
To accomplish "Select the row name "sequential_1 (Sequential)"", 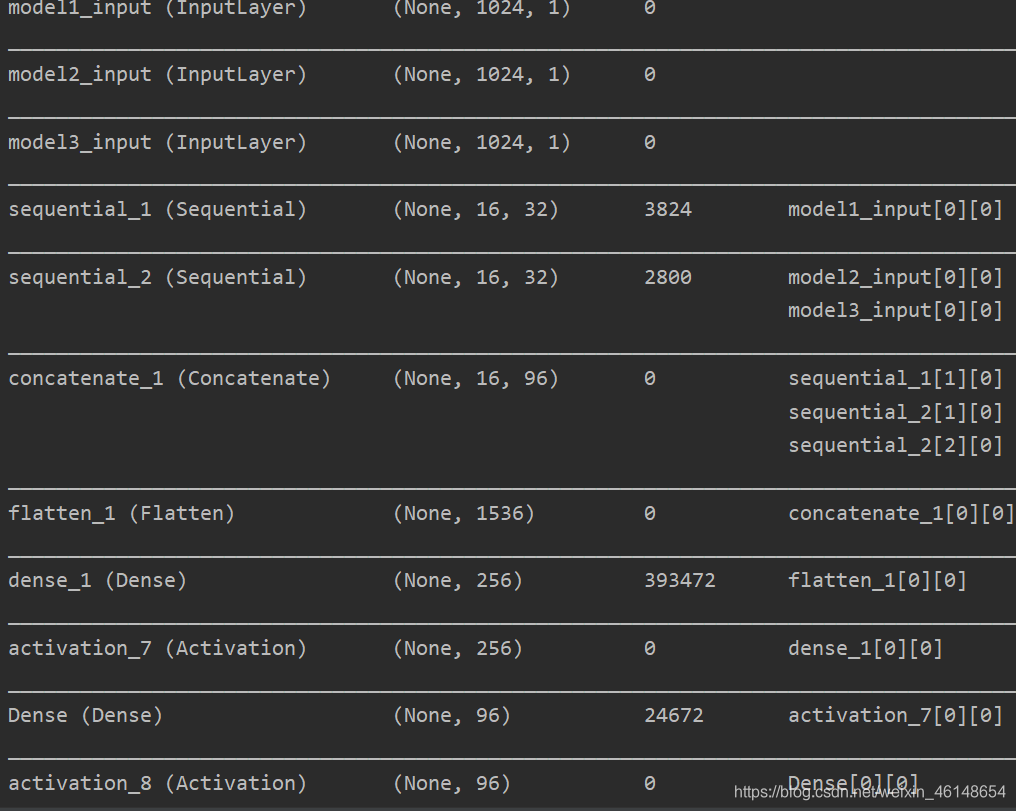I will (x=157, y=209).
